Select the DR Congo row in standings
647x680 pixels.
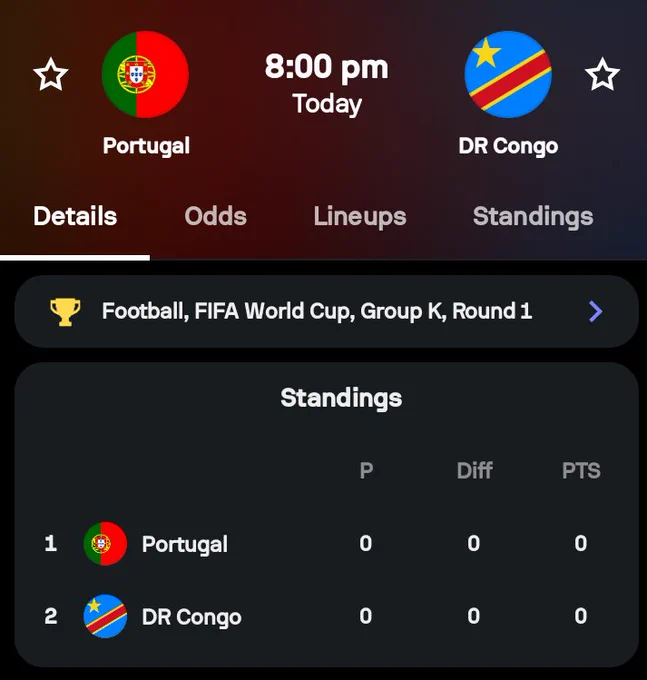327,616
